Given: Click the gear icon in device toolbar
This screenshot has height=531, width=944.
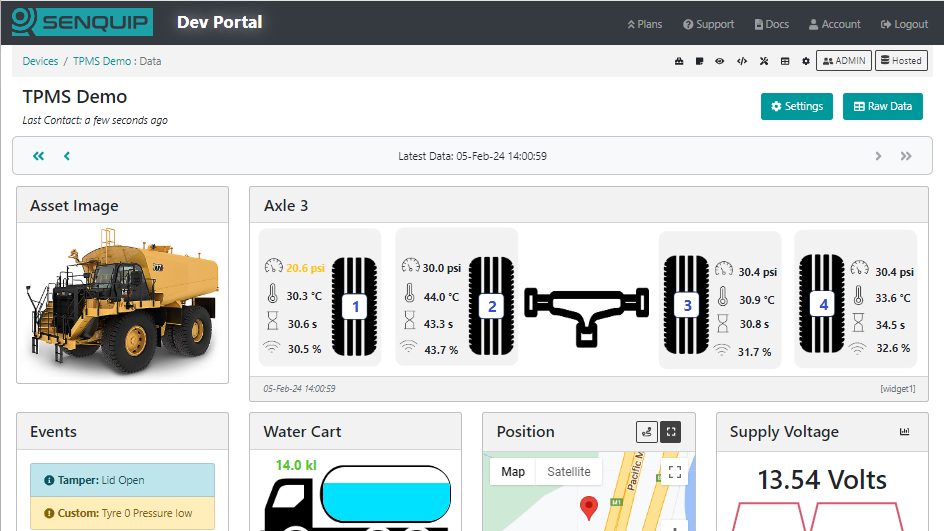Looking at the screenshot, I should point(806,61).
